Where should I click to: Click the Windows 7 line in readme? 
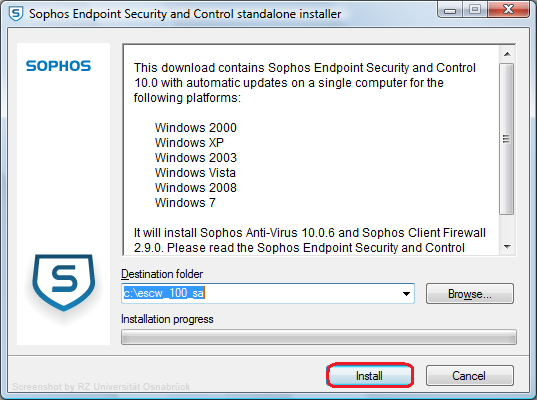tap(185, 203)
